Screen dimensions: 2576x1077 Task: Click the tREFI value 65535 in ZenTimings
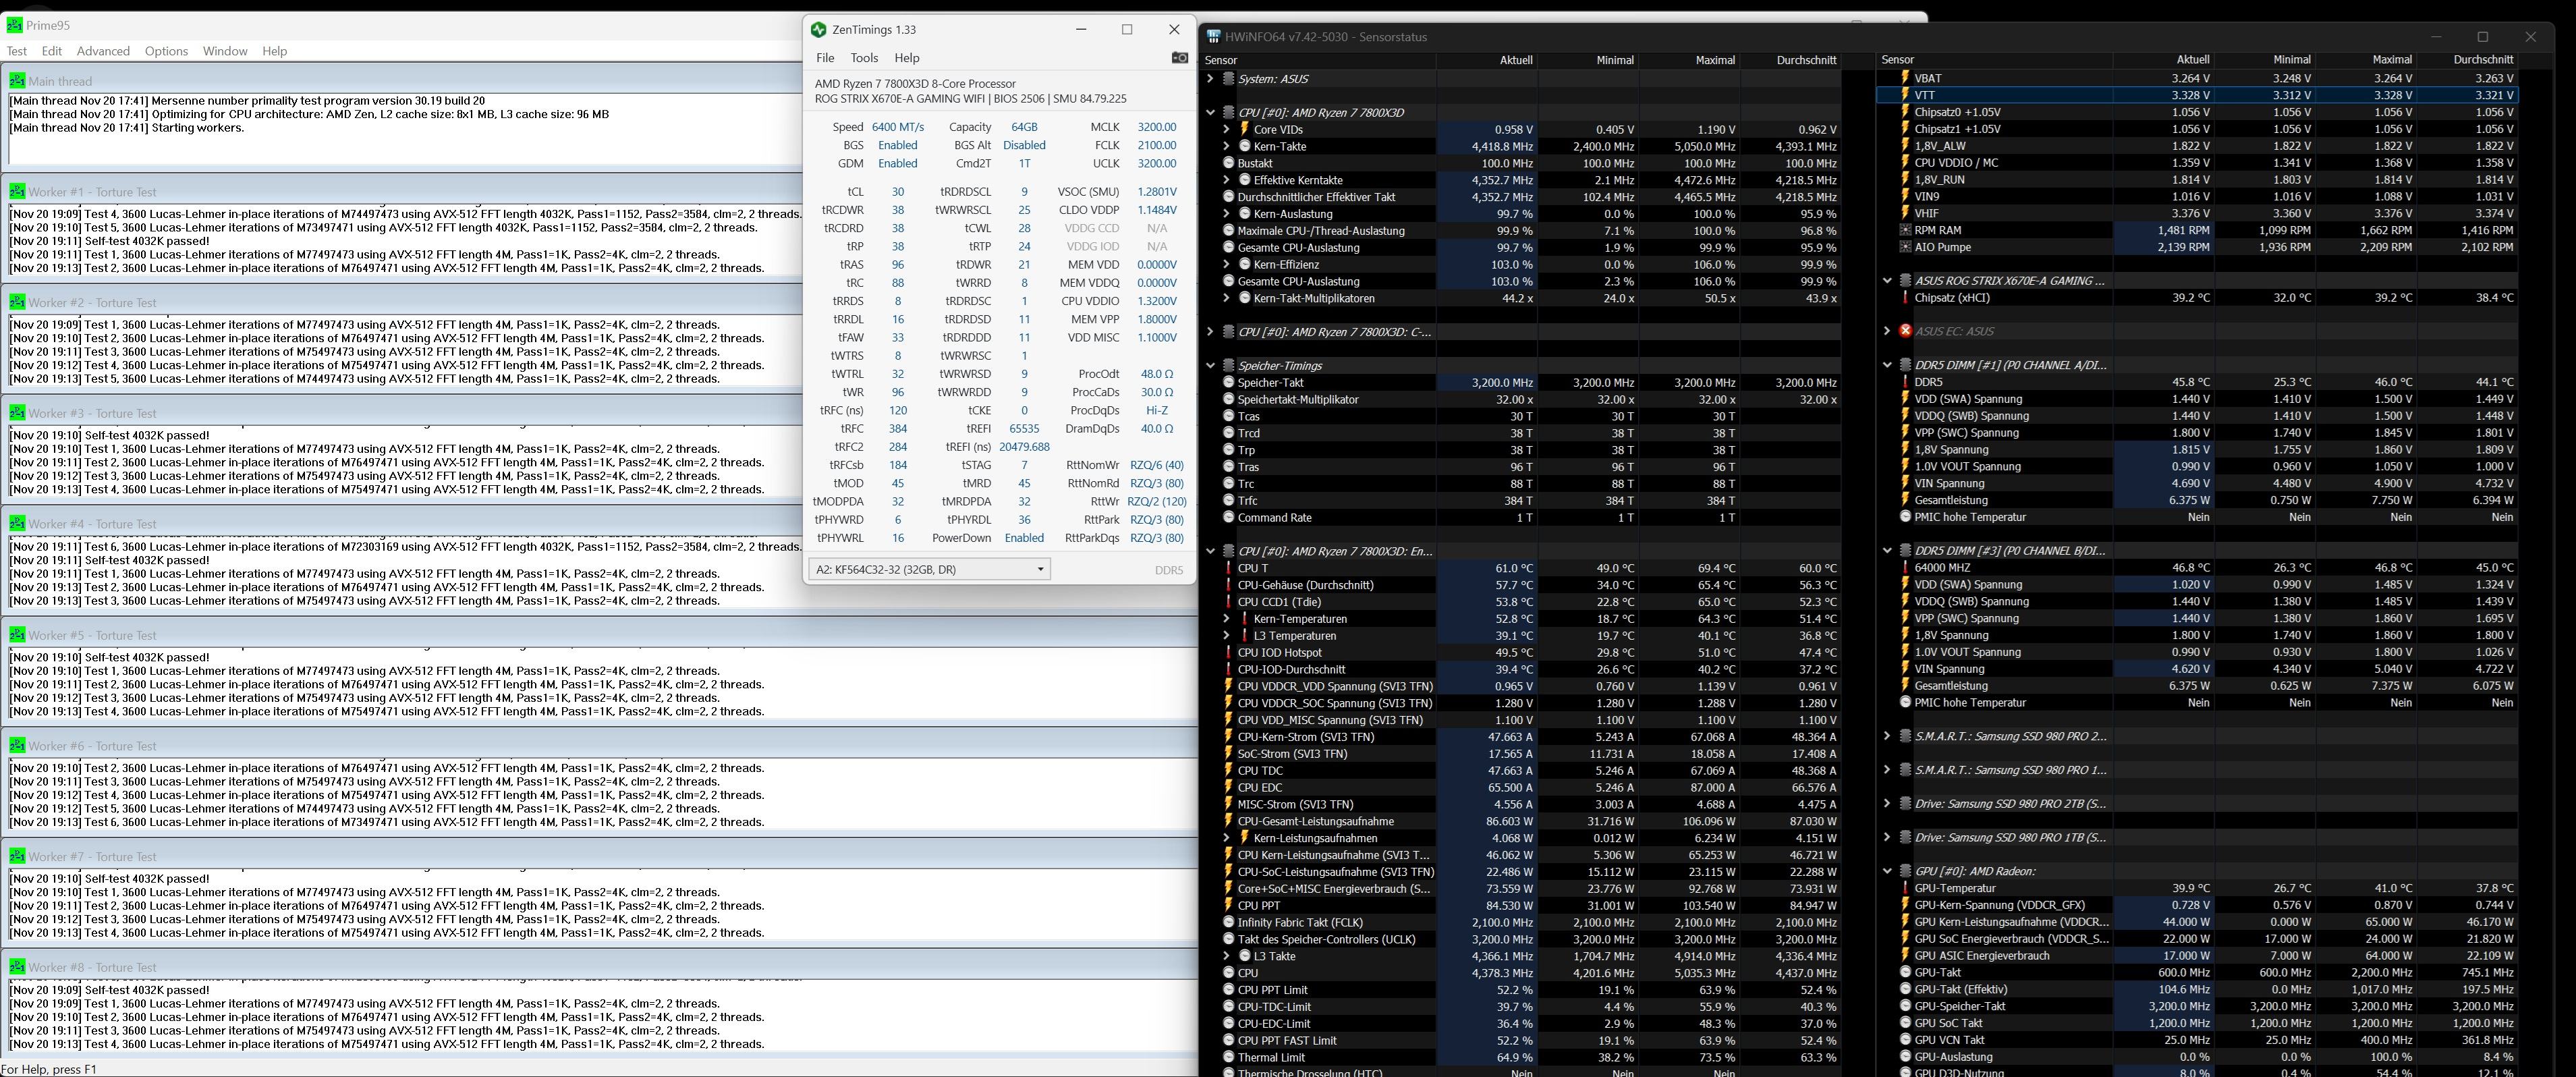click(1024, 429)
